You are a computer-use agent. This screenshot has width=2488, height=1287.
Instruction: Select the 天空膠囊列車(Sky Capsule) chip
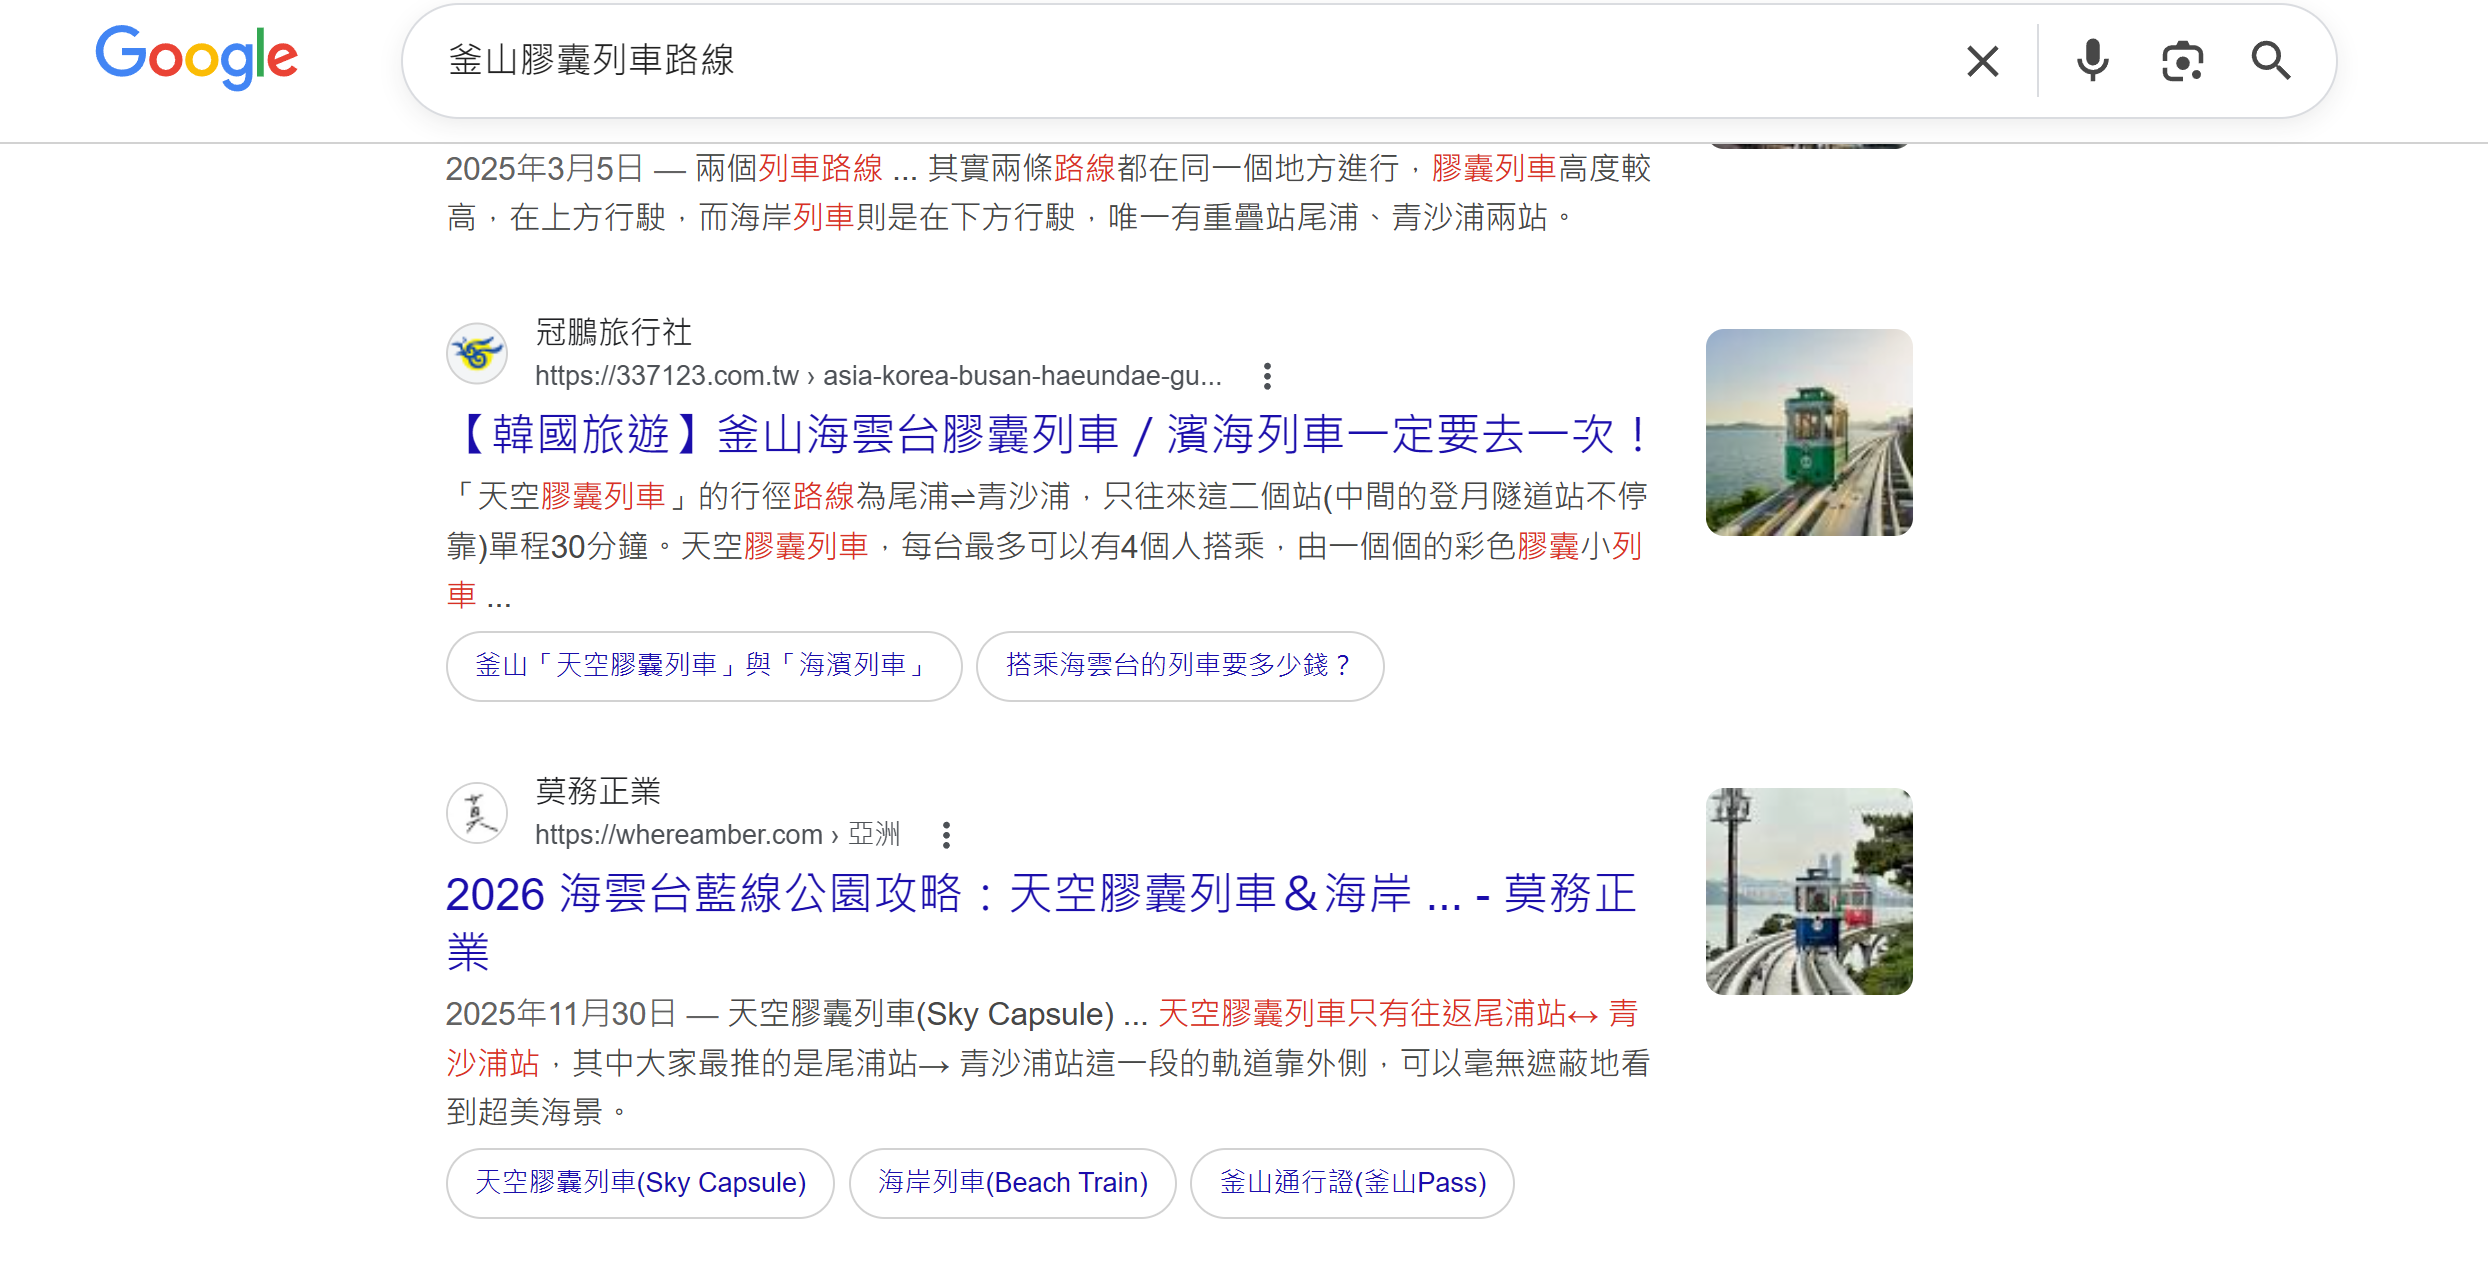640,1183
